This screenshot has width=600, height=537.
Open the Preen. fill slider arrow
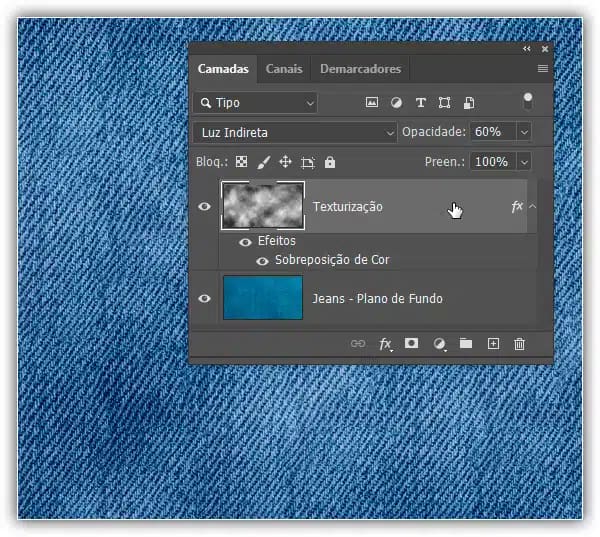pyautogui.click(x=524, y=162)
